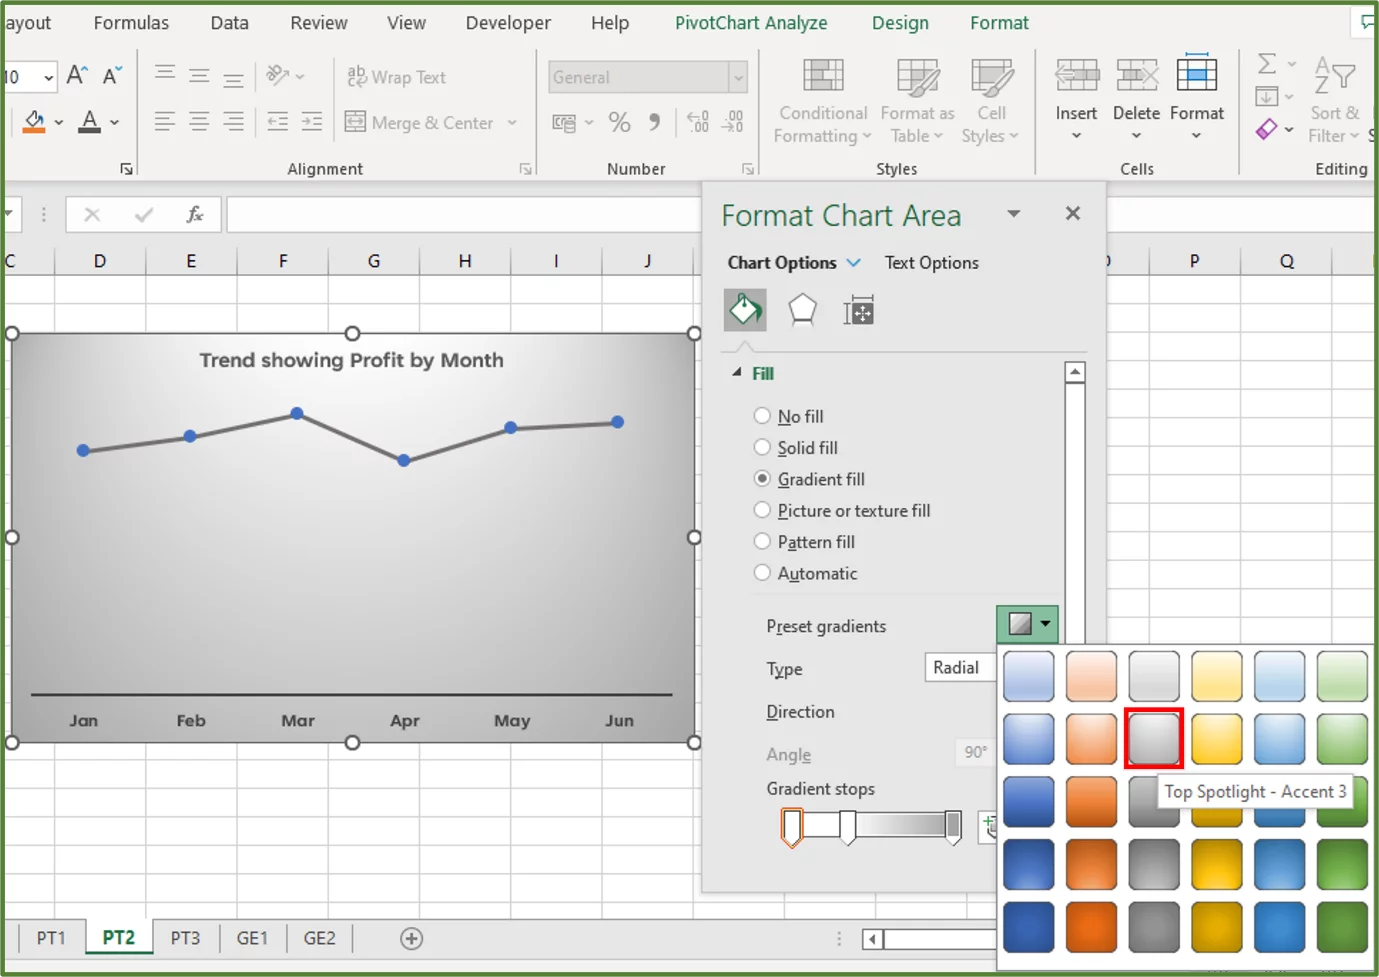Image resolution: width=1379 pixels, height=977 pixels.
Task: Select the No fill option
Action: tap(762, 416)
